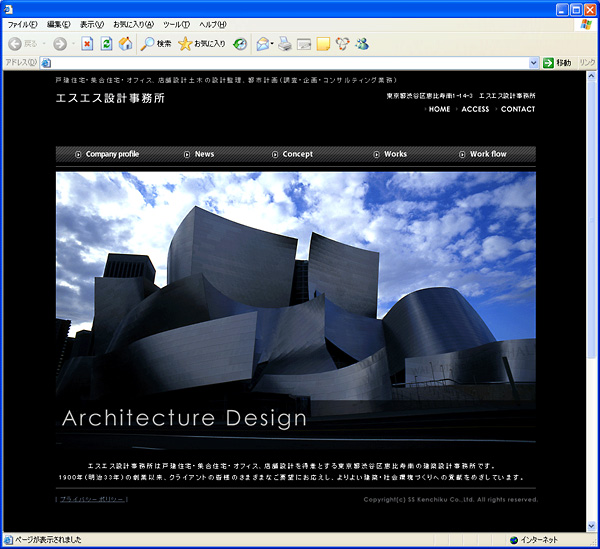This screenshot has height=549, width=600.
Task: Click the address text 東京都渋谷区恵比寿南1-14-3
Action: pyautogui.click(x=429, y=96)
